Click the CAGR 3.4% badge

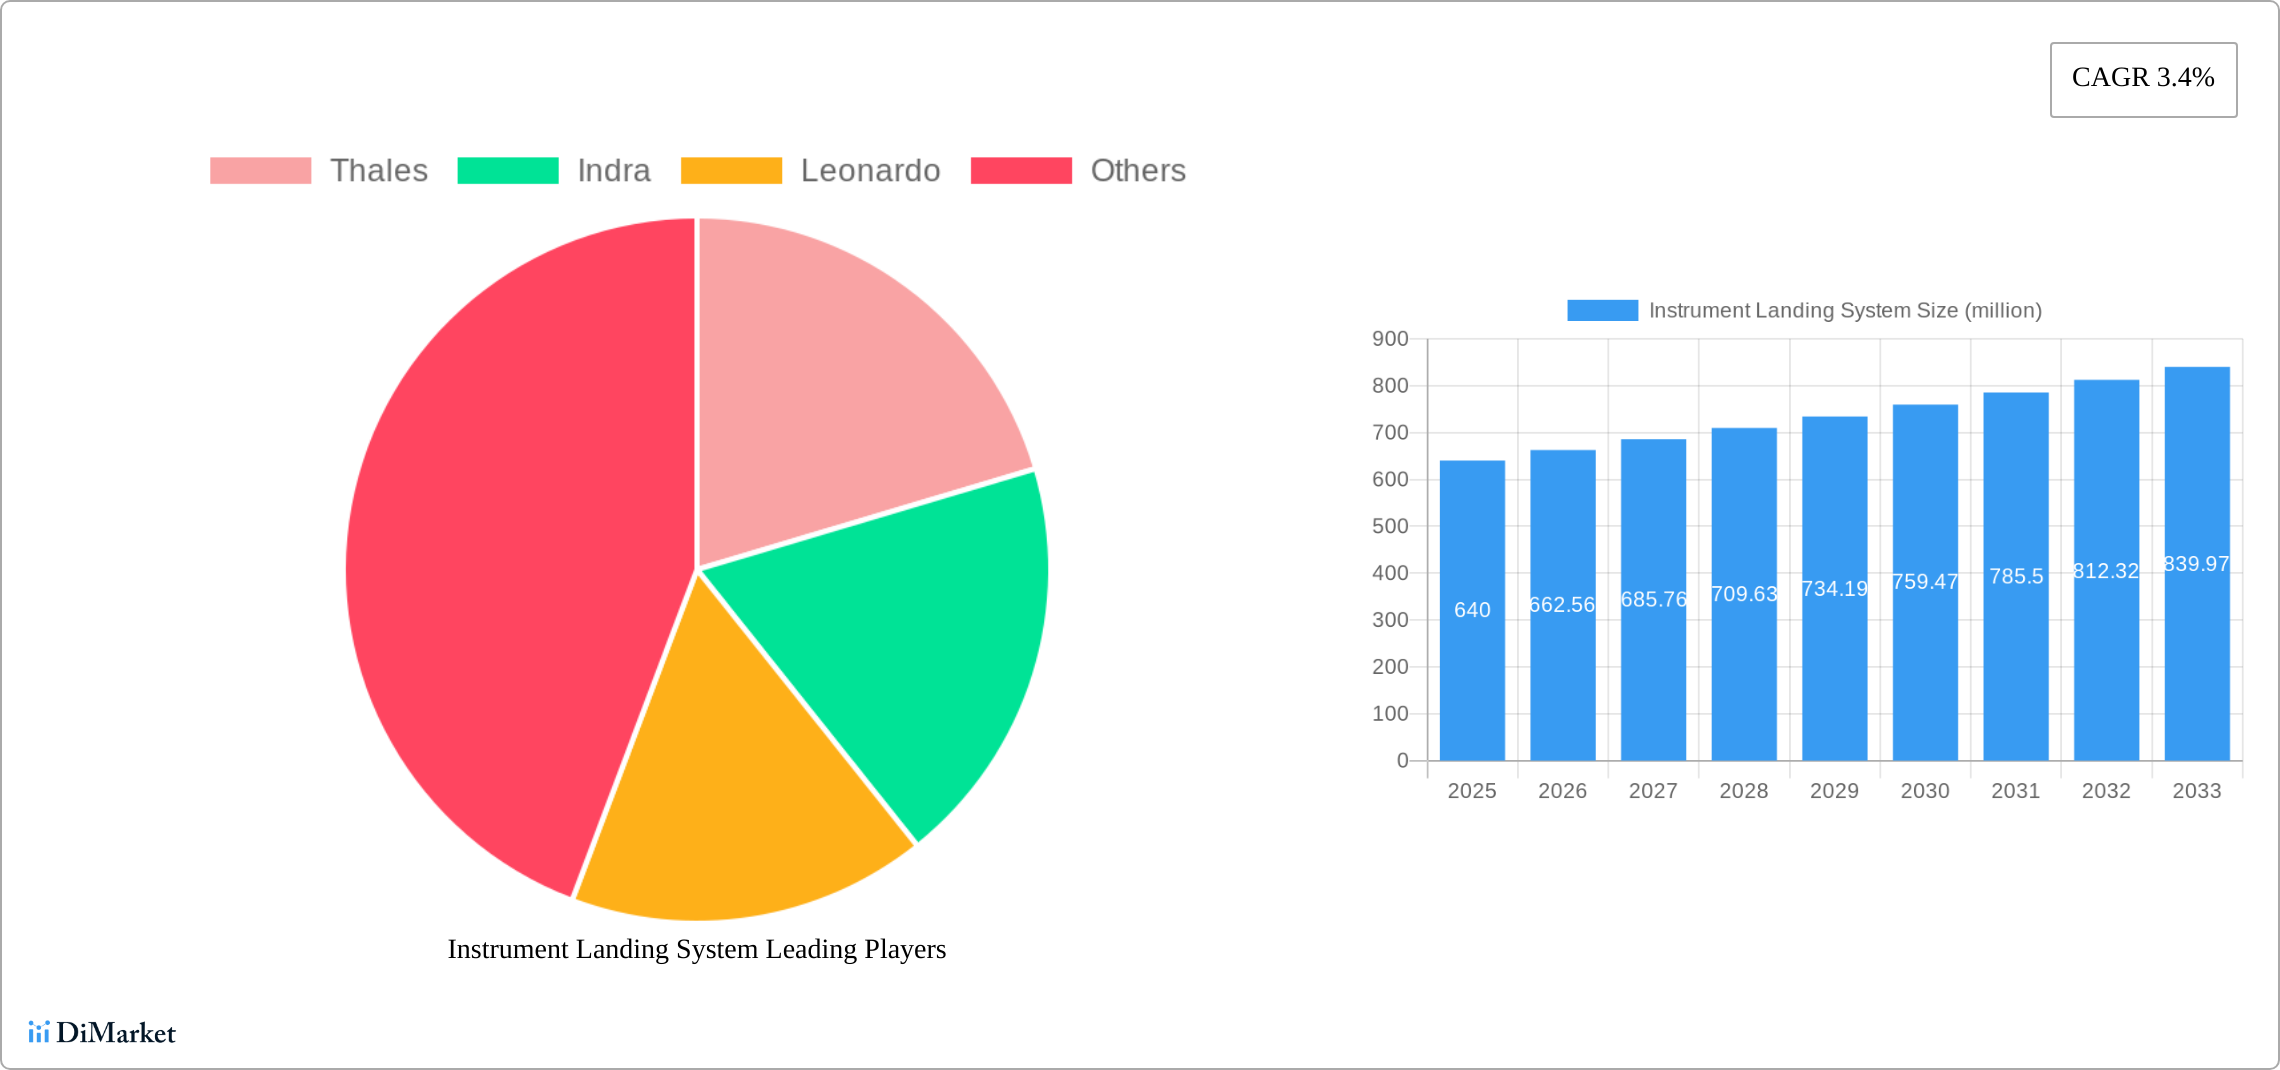tap(2142, 78)
